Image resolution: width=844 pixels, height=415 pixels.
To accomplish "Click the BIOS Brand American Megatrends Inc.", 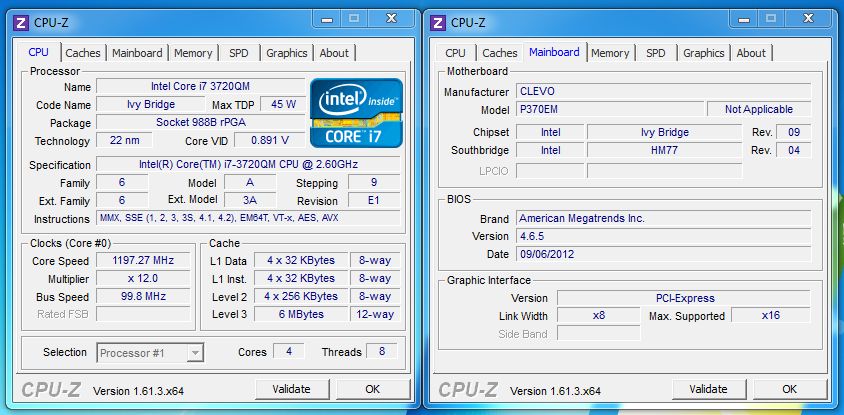I will [663, 218].
